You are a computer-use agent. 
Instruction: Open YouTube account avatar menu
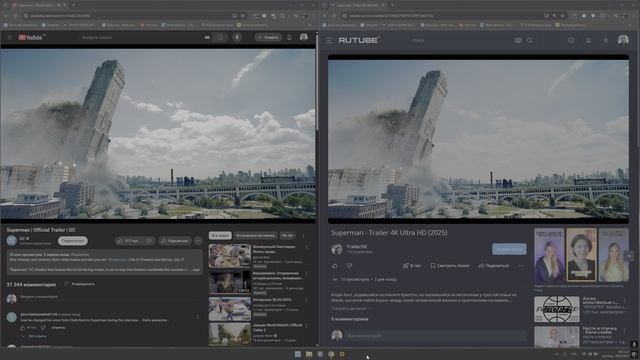[x=304, y=37]
